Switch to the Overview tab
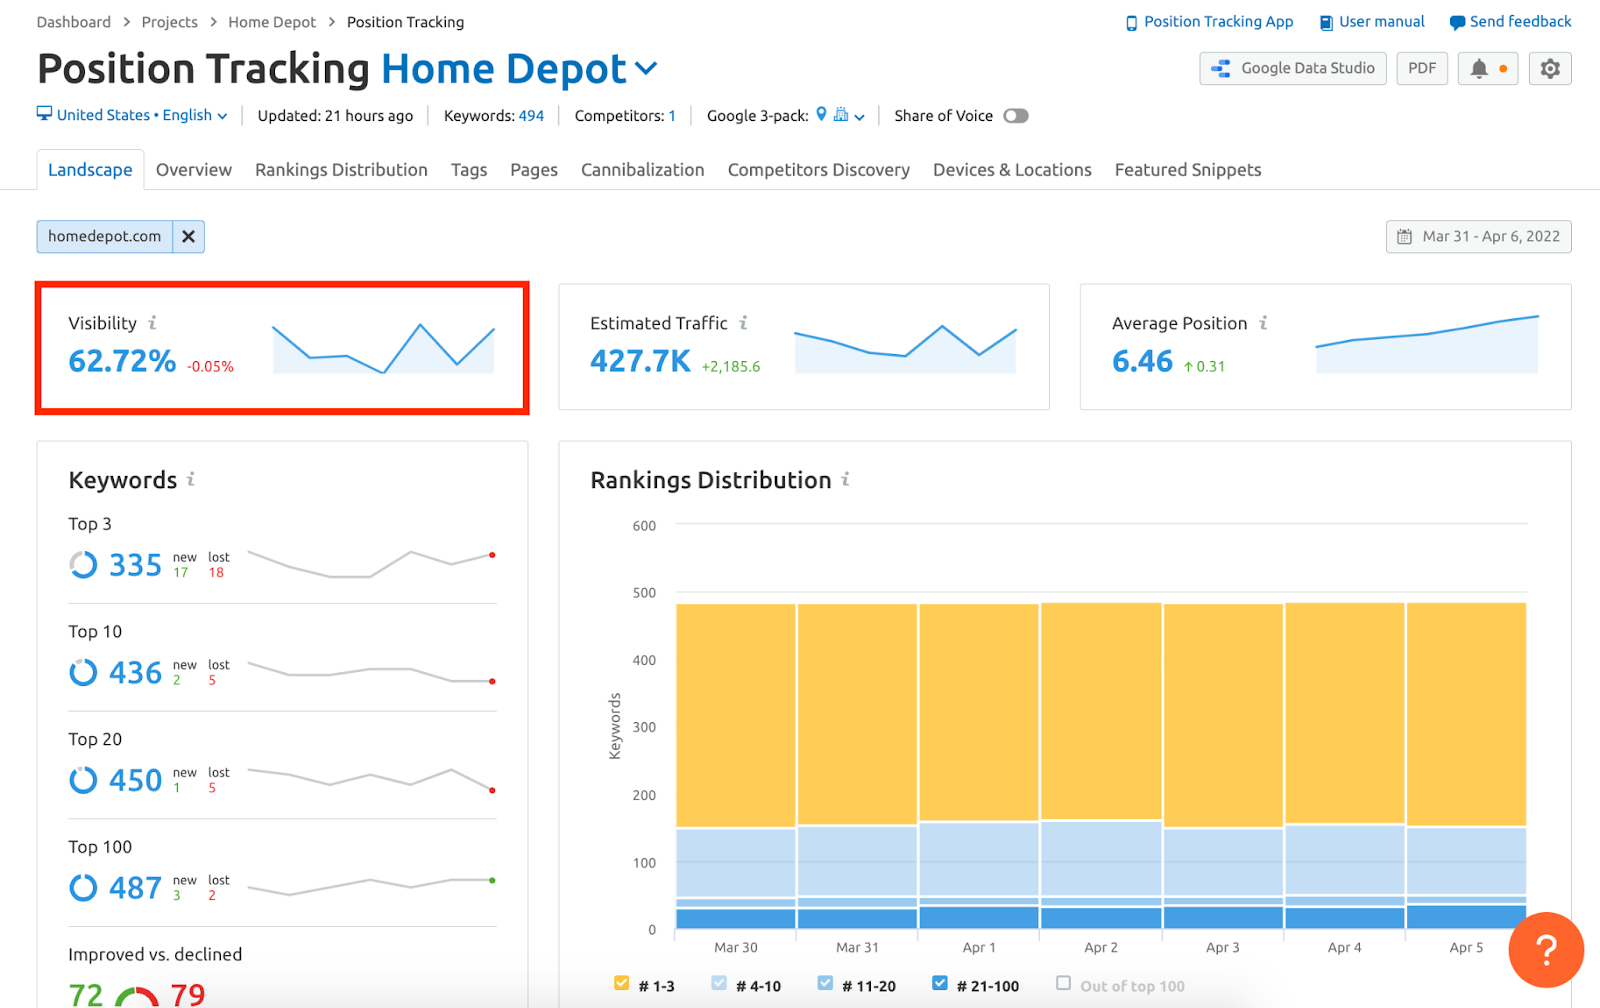This screenshot has height=1008, width=1600. [194, 170]
